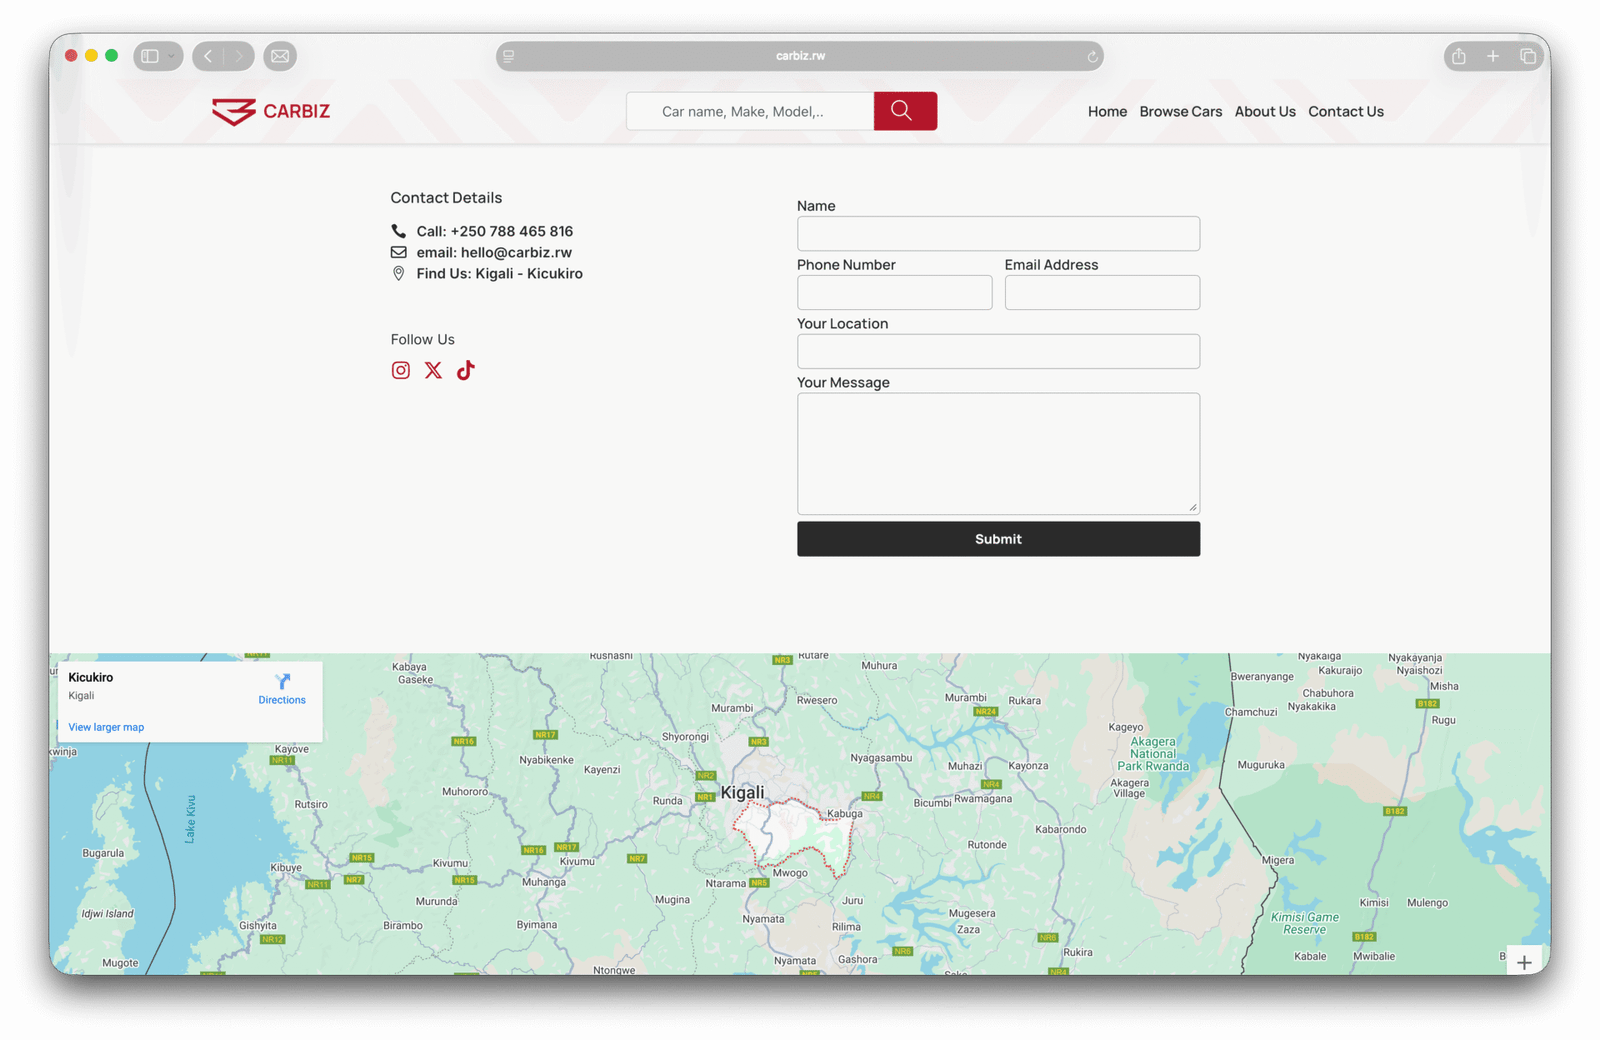Open the X (Twitter) icon
This screenshot has width=1600, height=1040.
click(433, 371)
